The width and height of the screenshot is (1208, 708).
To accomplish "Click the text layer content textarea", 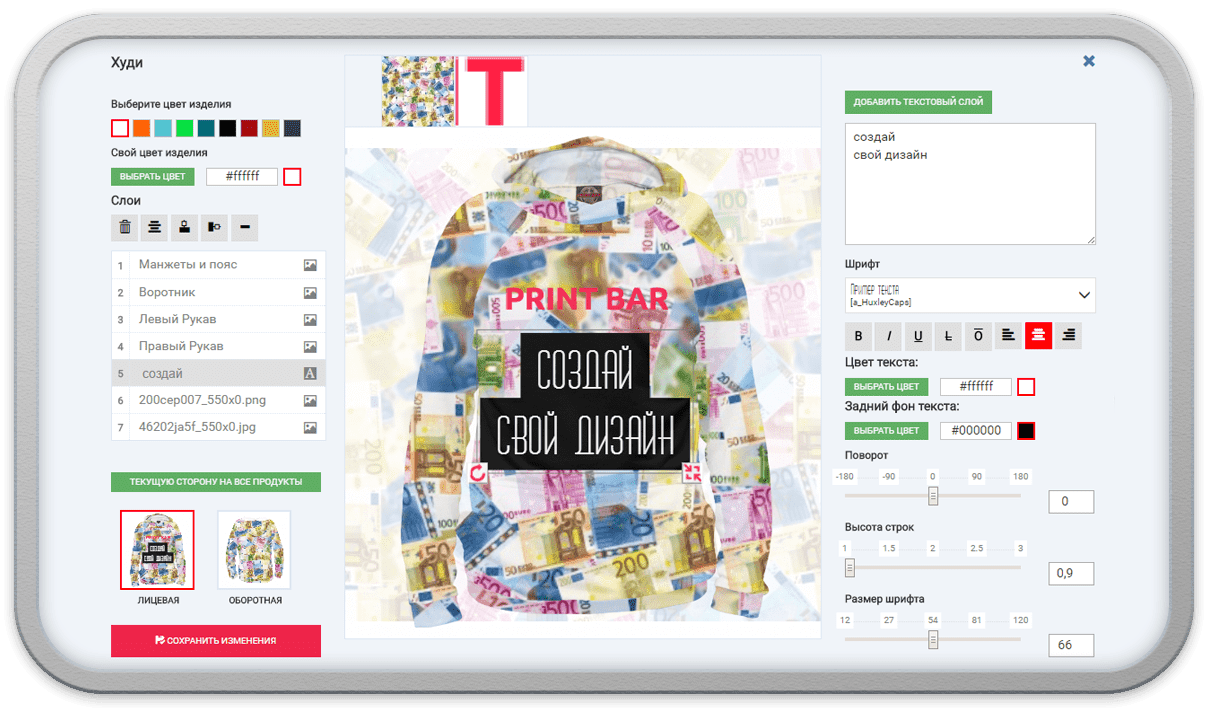I will [970, 184].
